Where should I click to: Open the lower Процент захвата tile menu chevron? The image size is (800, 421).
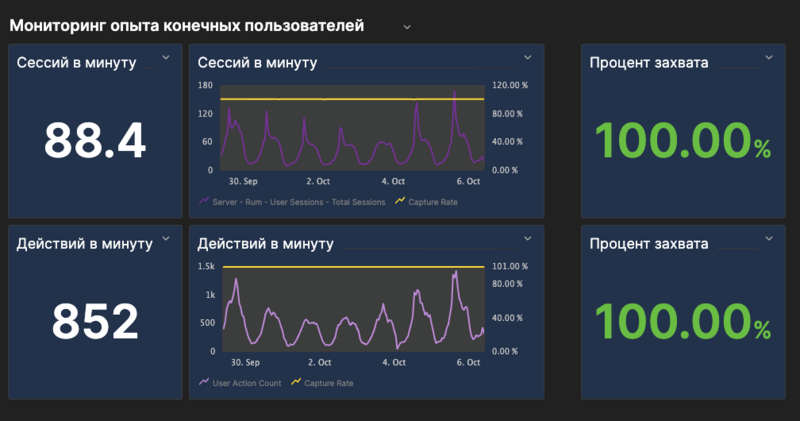click(768, 239)
